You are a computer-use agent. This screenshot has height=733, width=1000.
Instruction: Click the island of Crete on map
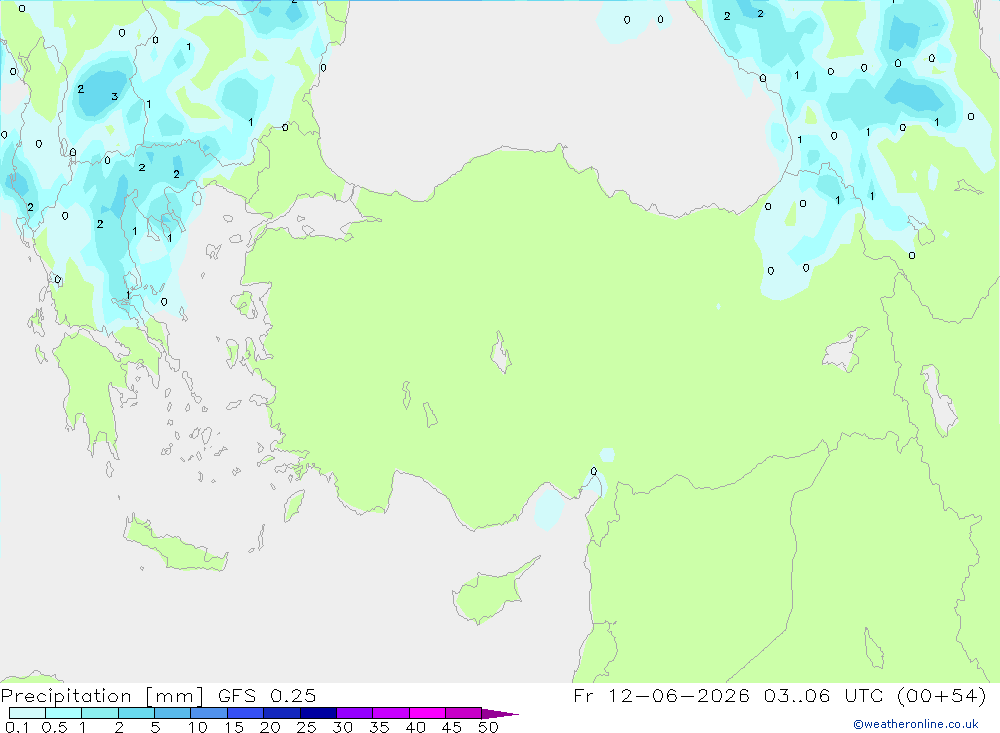pyautogui.click(x=173, y=546)
